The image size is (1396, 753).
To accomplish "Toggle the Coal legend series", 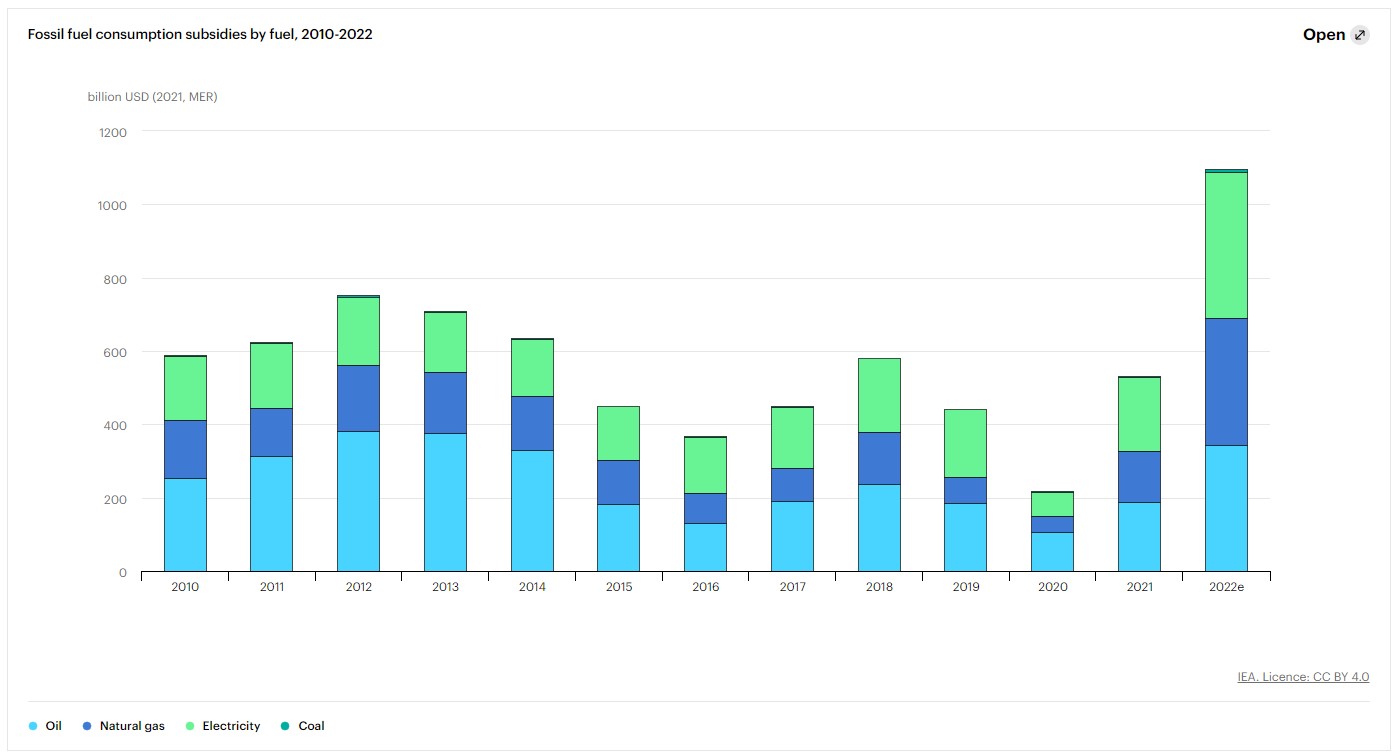I will click(x=311, y=726).
